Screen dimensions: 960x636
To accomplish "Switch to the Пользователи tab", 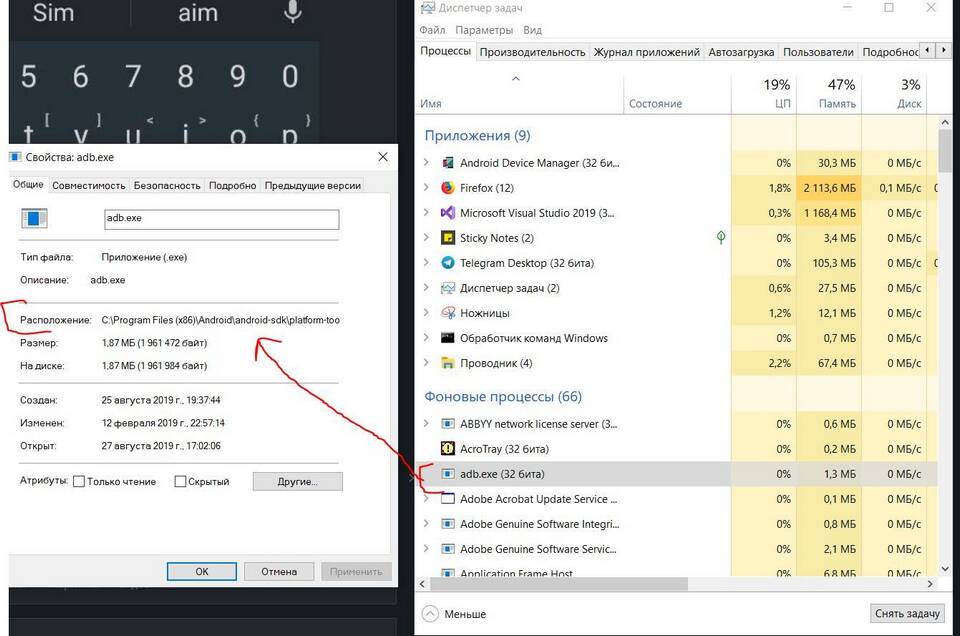I will click(818, 52).
